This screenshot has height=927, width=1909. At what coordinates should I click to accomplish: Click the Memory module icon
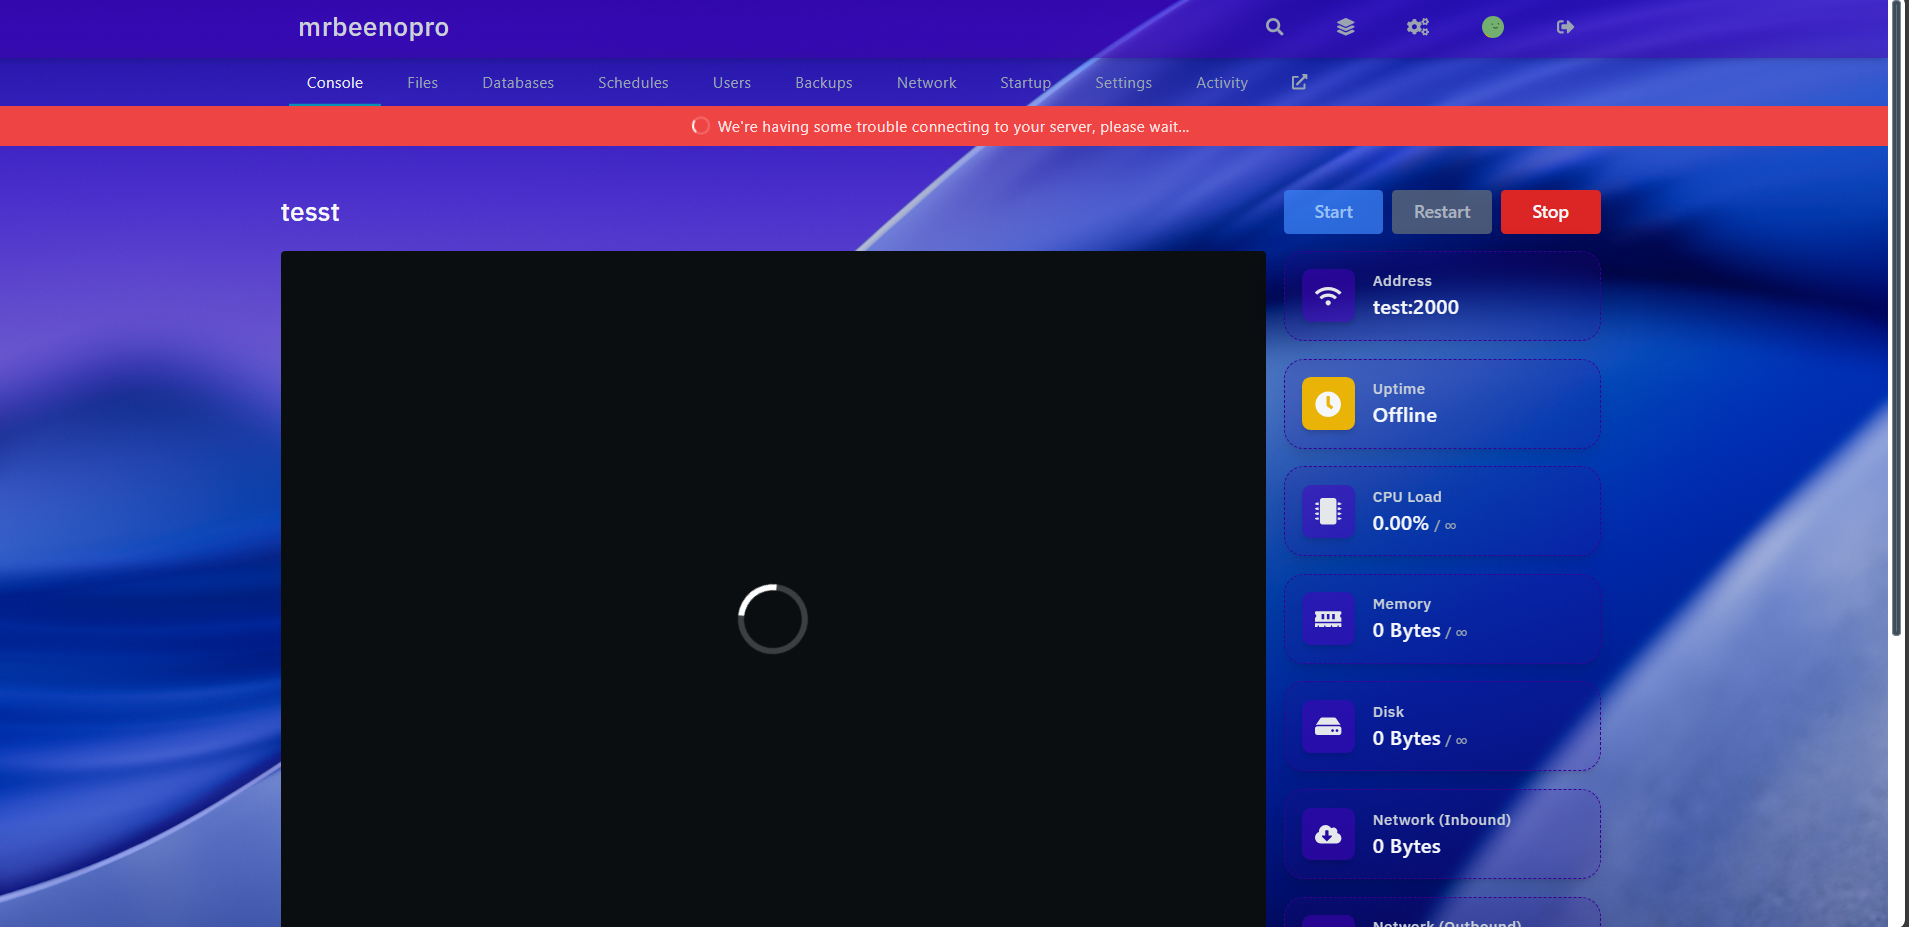tap(1328, 619)
